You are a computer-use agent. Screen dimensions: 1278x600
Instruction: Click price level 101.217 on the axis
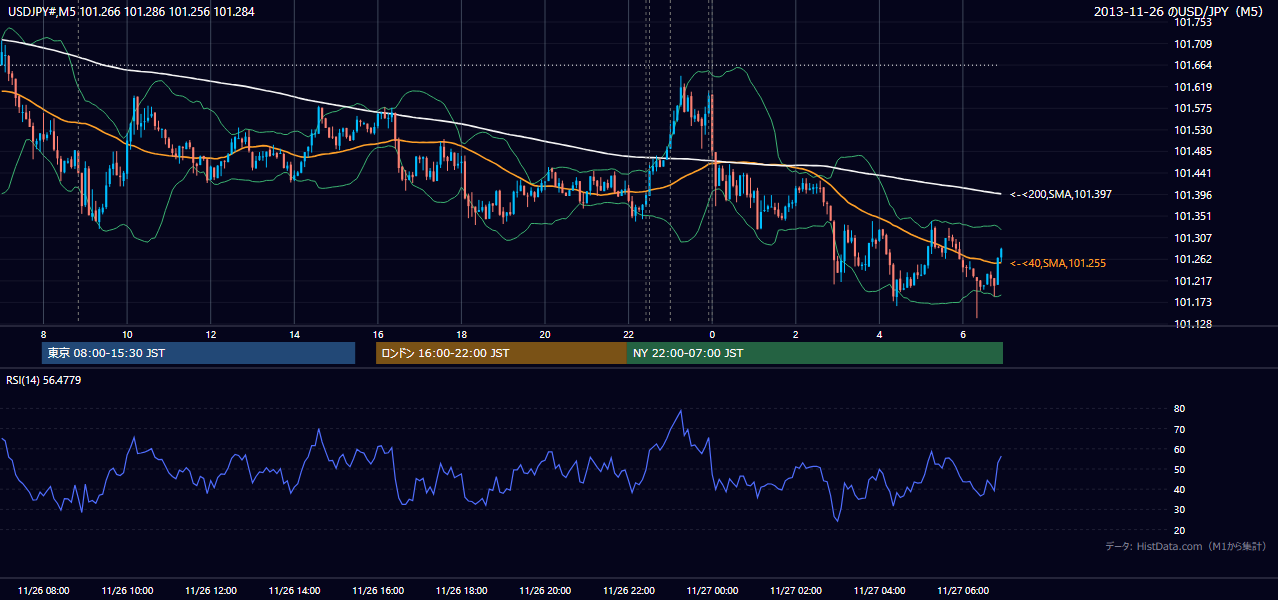1193,281
